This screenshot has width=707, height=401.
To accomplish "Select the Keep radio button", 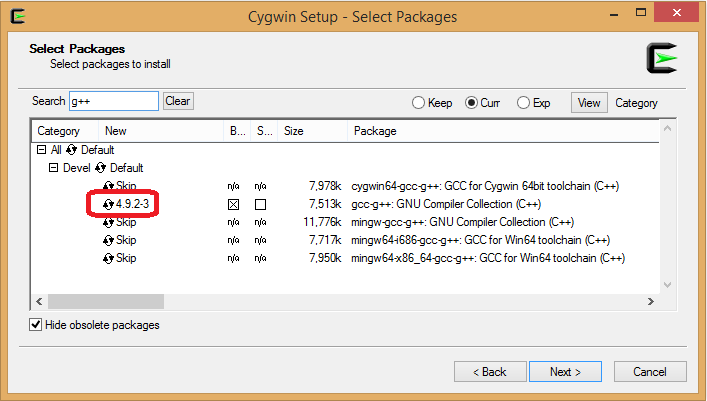I will point(419,103).
